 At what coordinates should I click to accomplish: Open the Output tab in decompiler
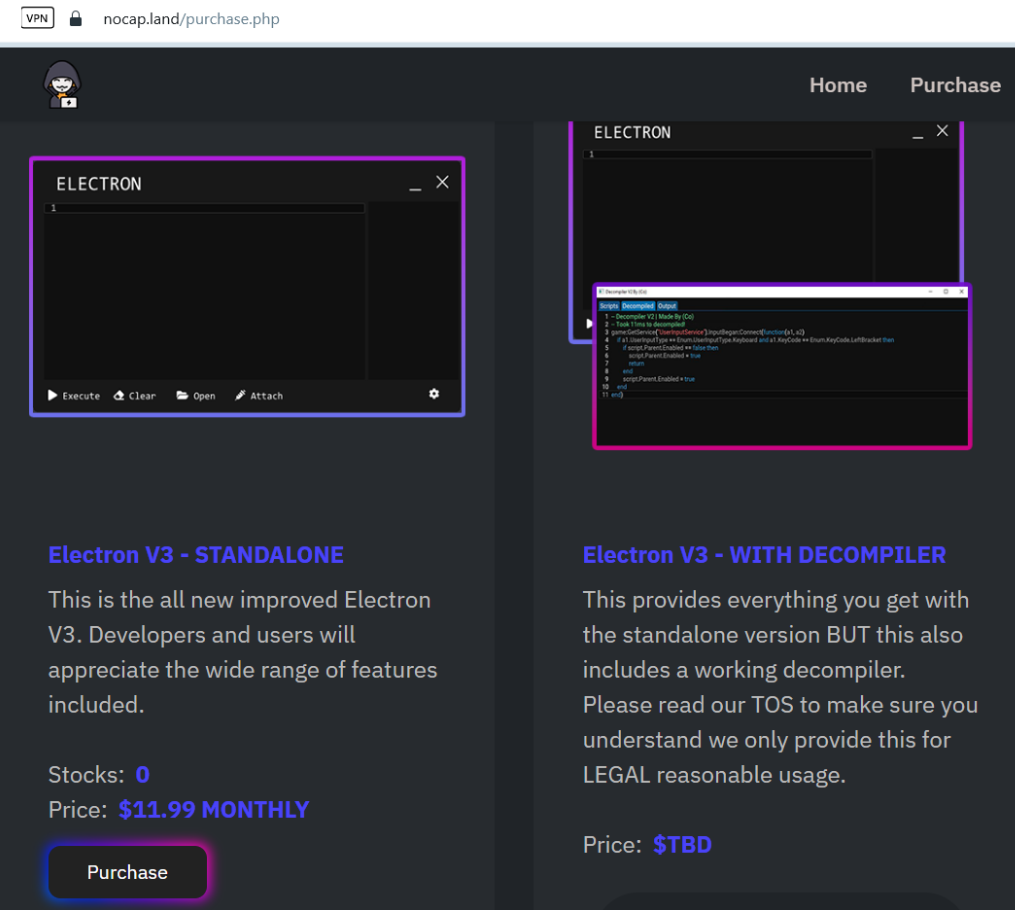point(666,306)
